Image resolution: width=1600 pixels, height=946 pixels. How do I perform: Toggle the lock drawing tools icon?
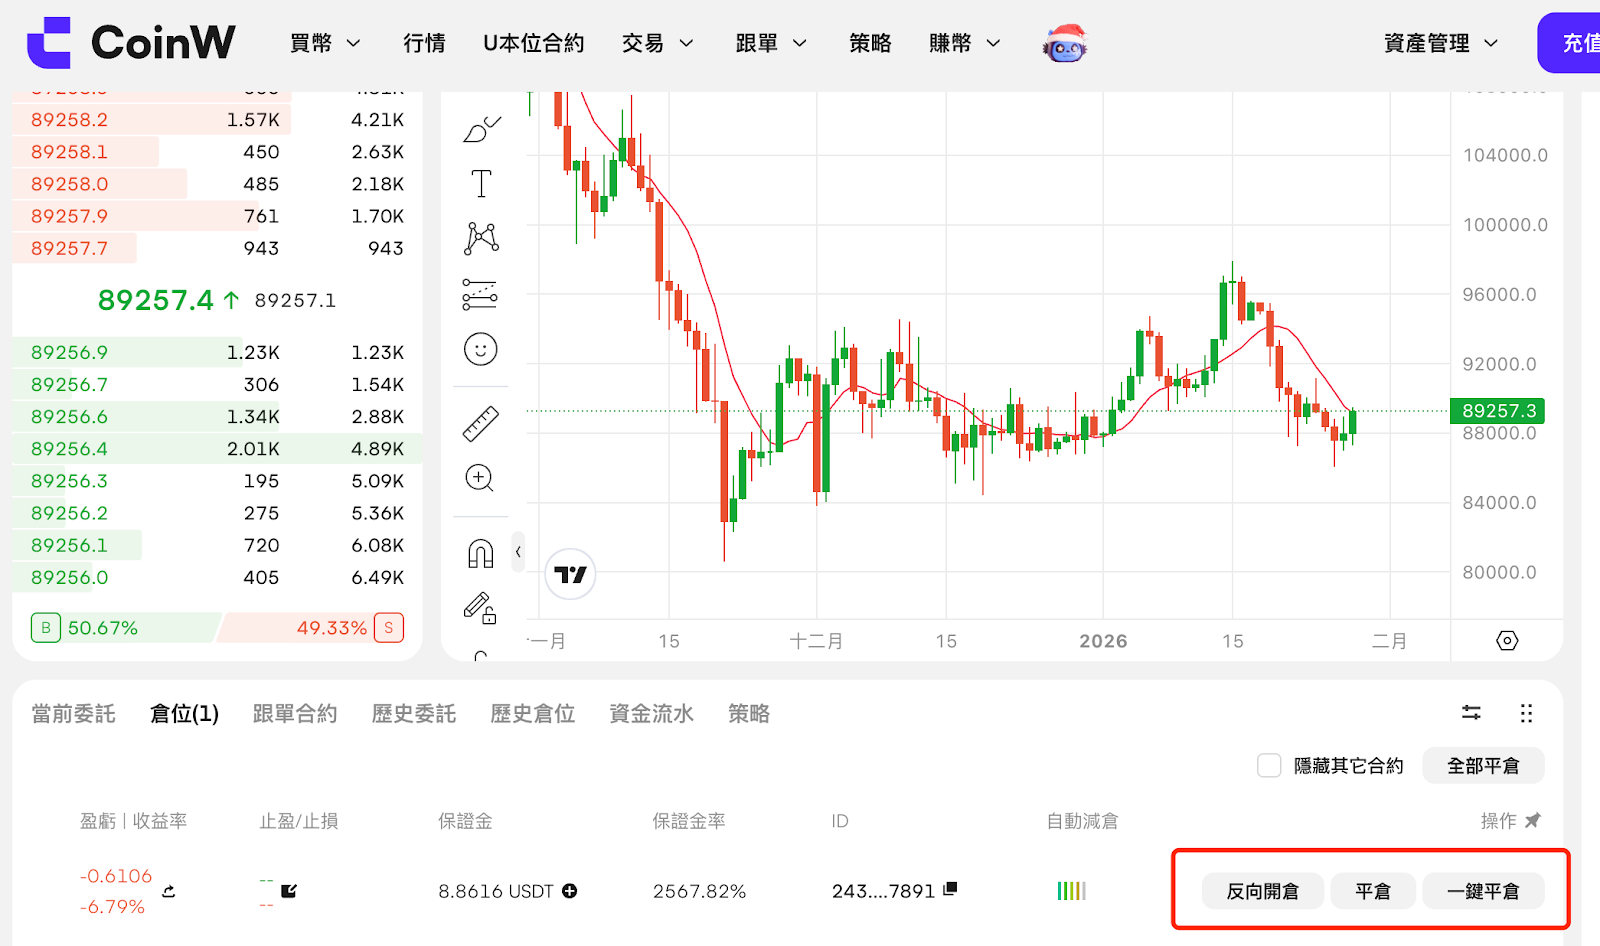tap(481, 608)
